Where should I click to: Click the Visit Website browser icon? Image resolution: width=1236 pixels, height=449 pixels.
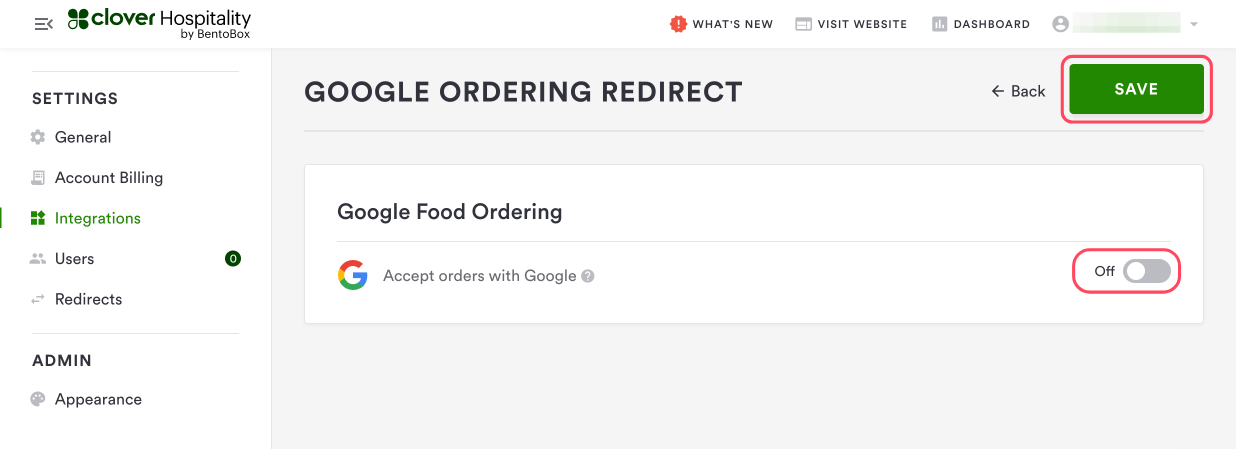[803, 24]
